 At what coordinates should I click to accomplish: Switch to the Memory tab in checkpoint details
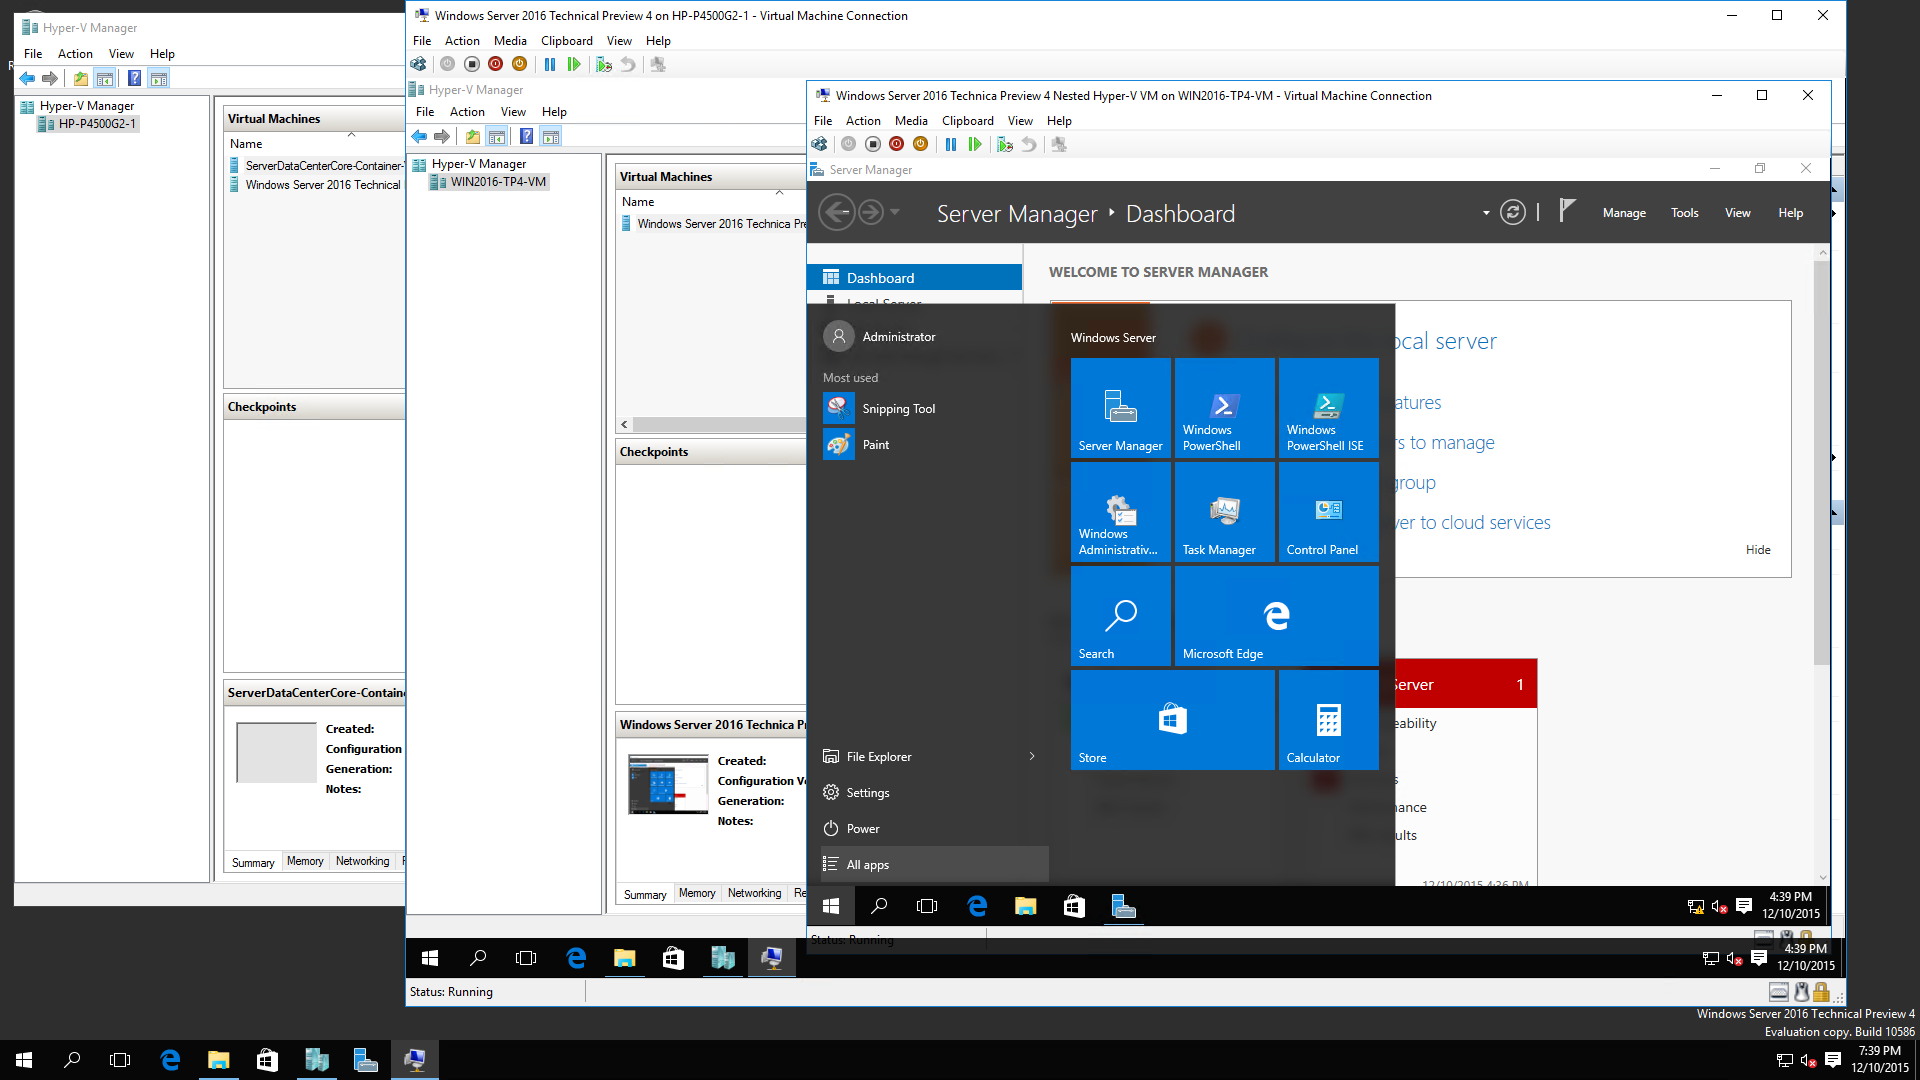(697, 892)
